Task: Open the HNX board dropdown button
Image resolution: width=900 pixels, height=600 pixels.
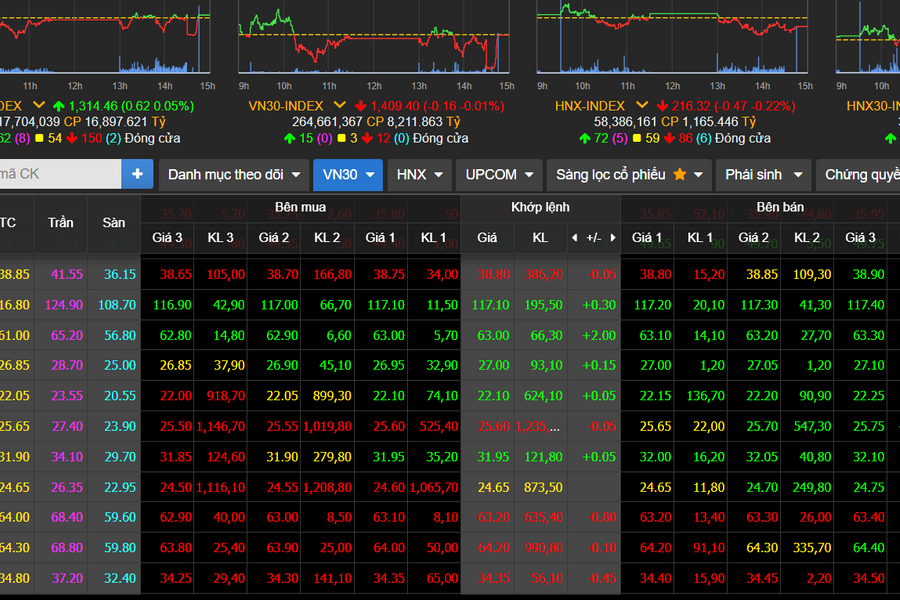Action: click(420, 175)
